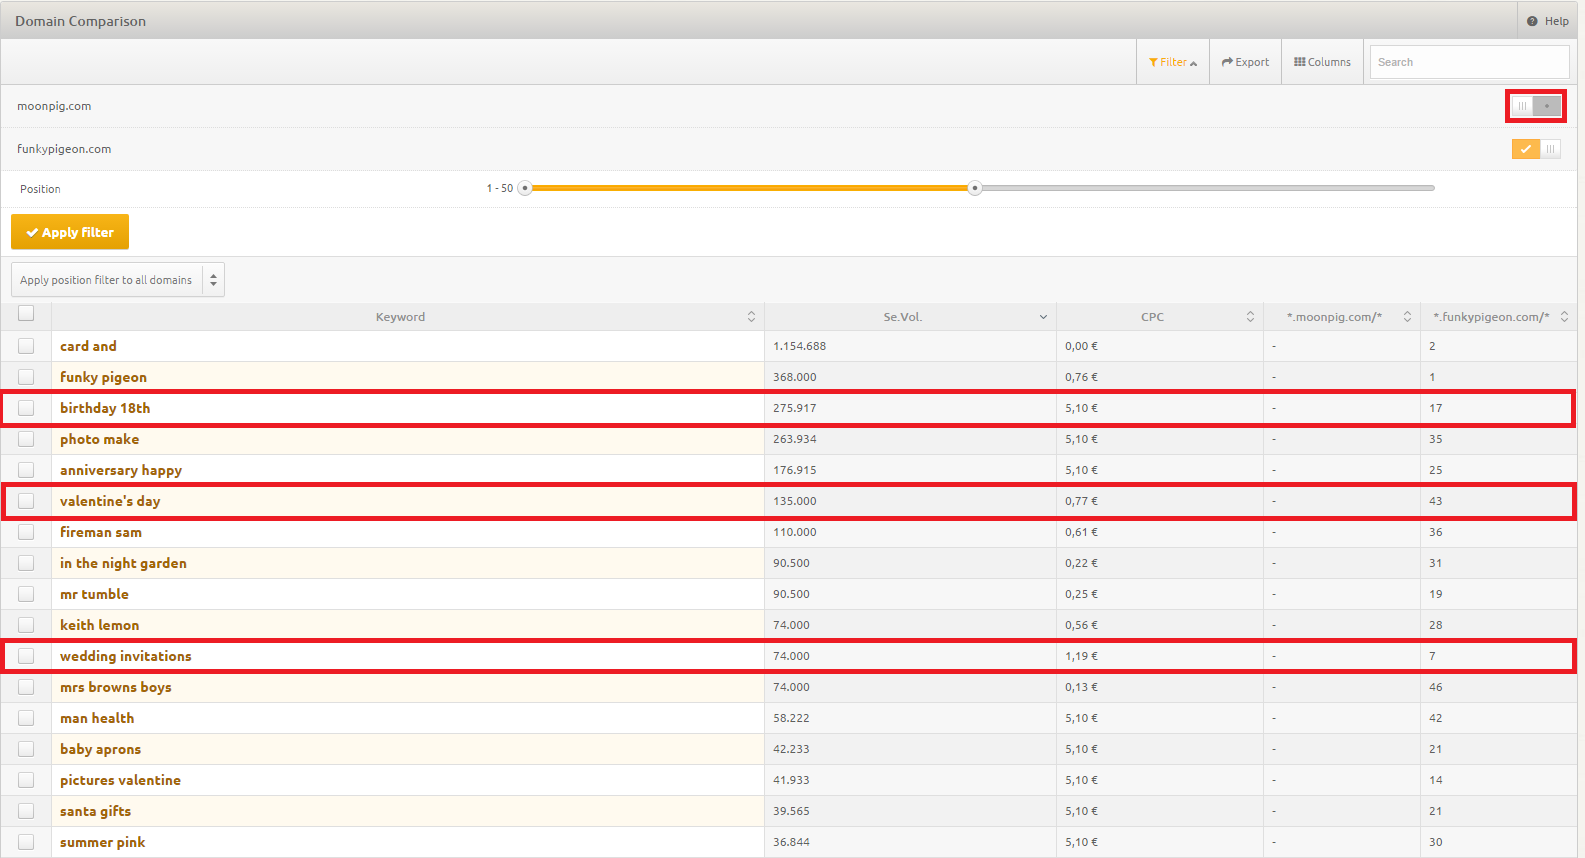This screenshot has width=1585, height=858.
Task: Select the funkypigeon.com filter label
Action: click(x=64, y=149)
